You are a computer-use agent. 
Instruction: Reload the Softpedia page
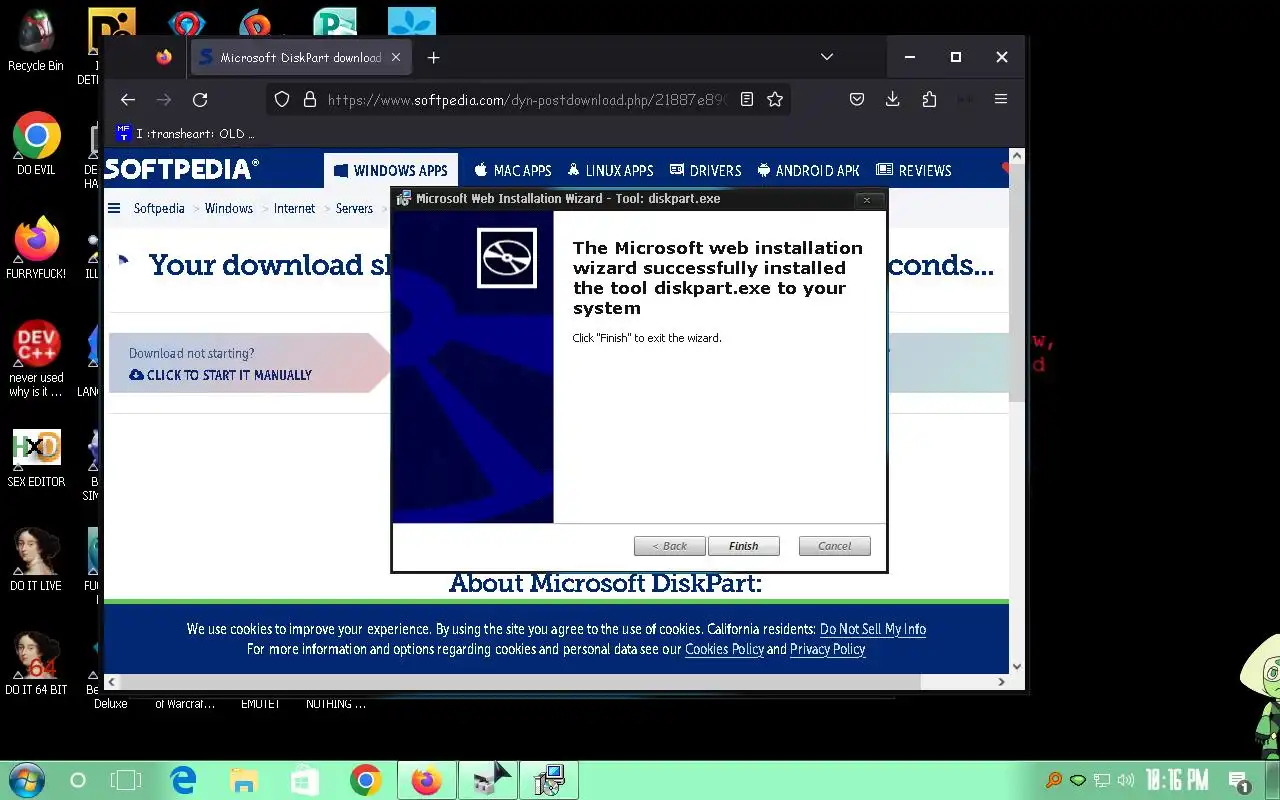pyautogui.click(x=200, y=99)
